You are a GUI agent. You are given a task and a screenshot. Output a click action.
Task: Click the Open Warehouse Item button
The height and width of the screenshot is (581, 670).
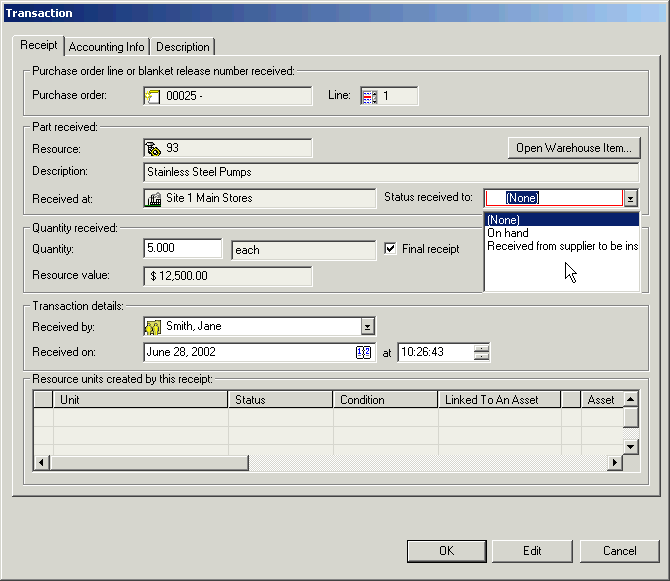tap(573, 148)
